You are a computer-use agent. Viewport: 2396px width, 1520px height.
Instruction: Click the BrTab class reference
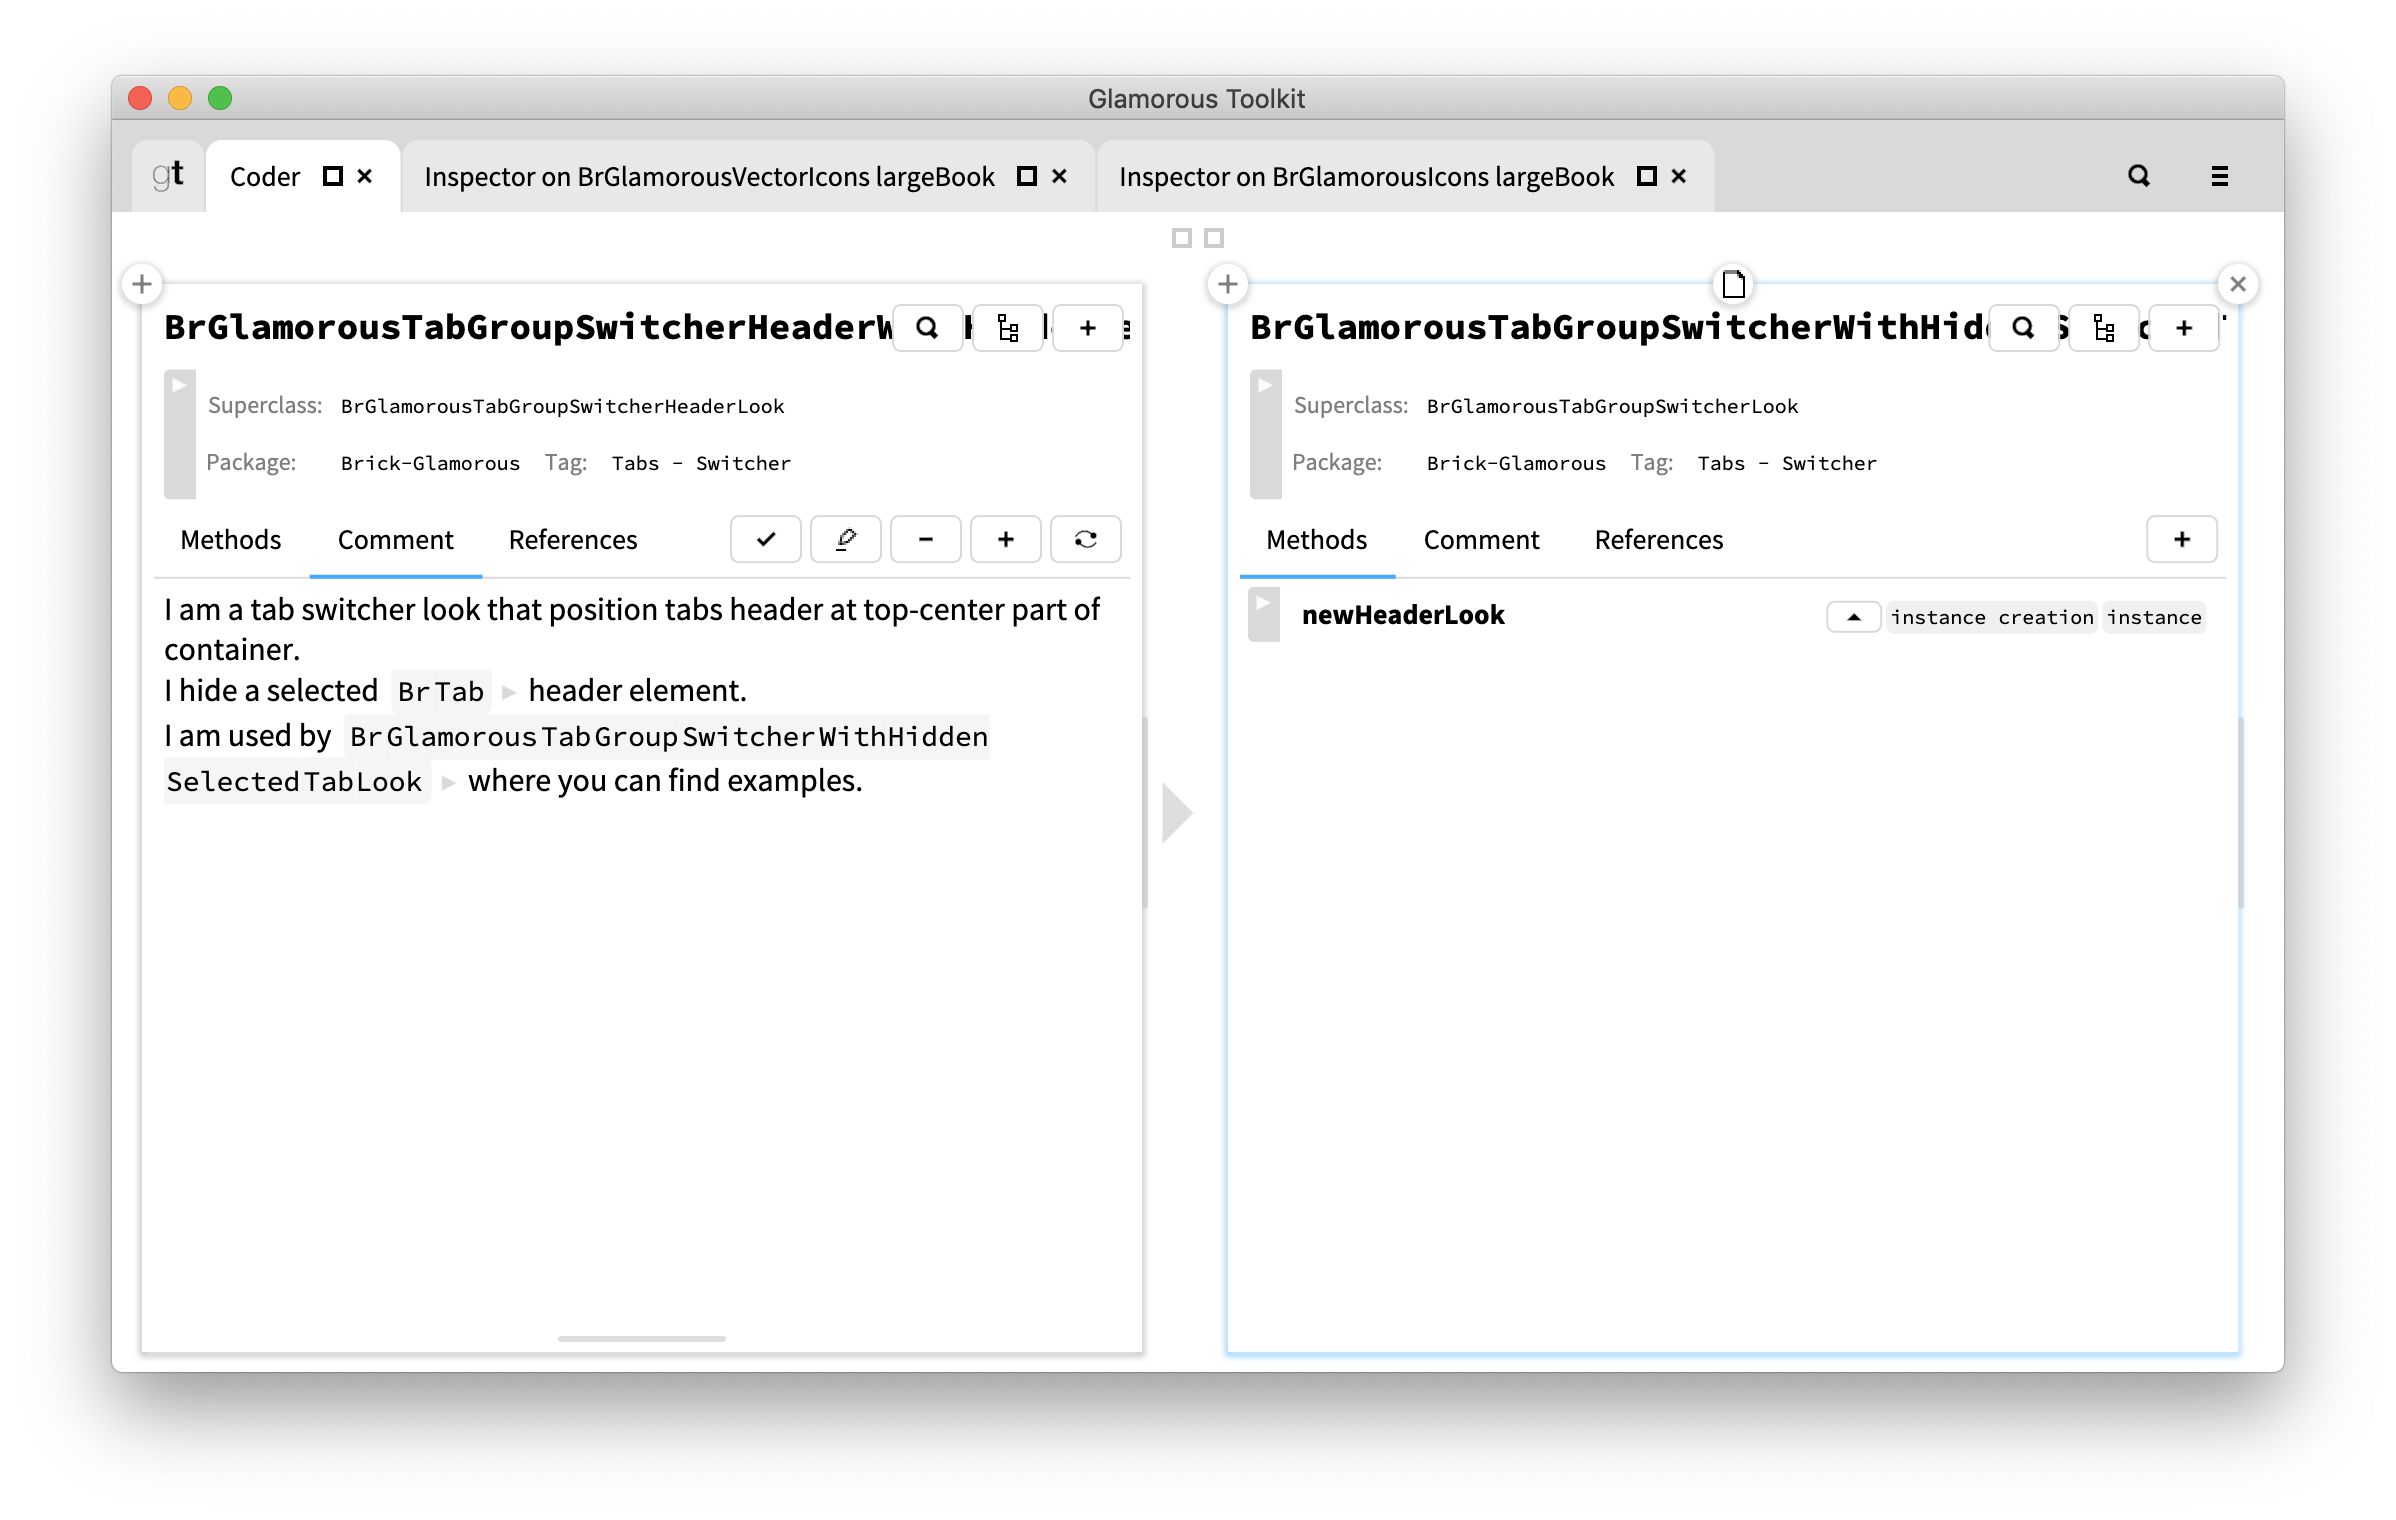pyautogui.click(x=441, y=691)
